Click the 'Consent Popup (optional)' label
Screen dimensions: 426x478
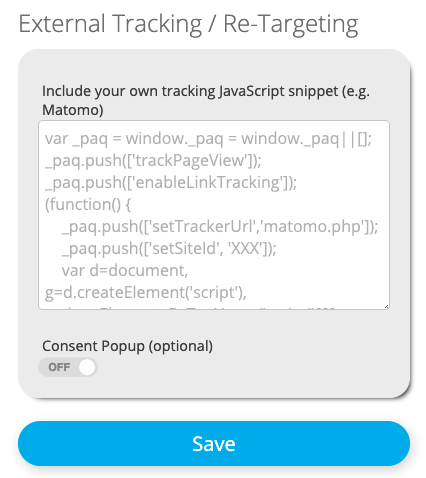(x=127, y=346)
